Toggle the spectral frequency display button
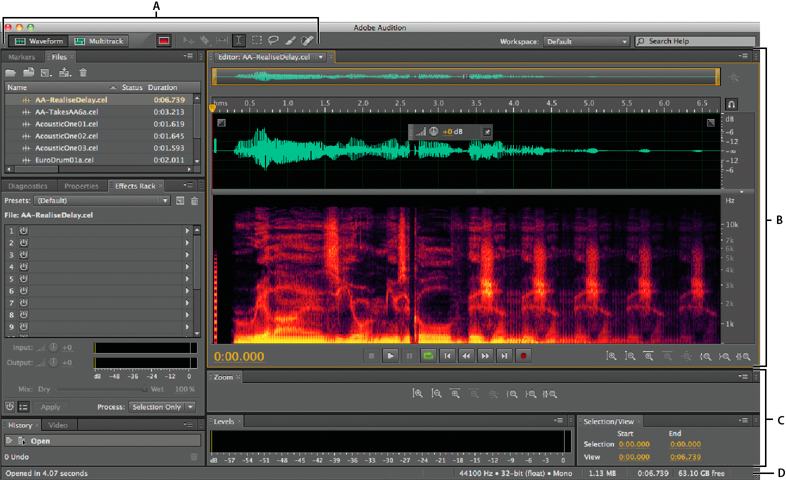Viewport: 786px width, 480px height. coord(164,41)
